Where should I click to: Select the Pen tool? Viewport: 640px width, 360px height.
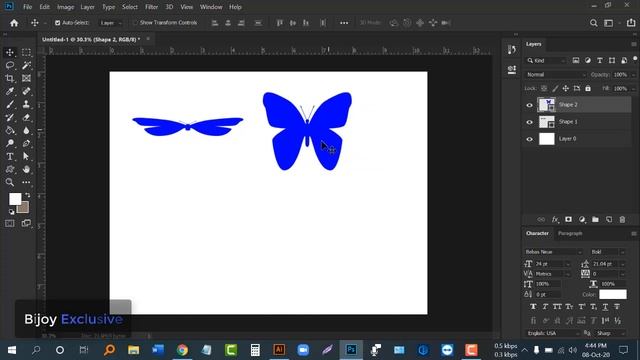click(26, 143)
